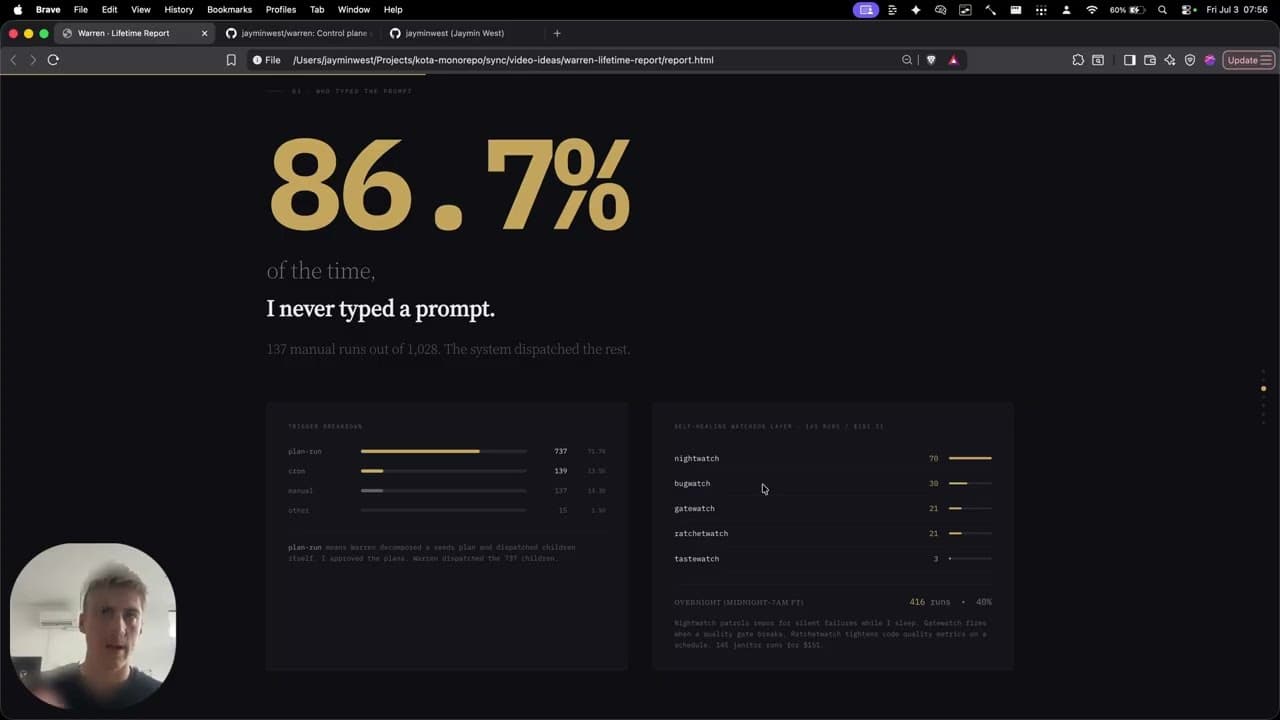Open a new tab with plus button
The image size is (1280, 720).
(x=557, y=33)
